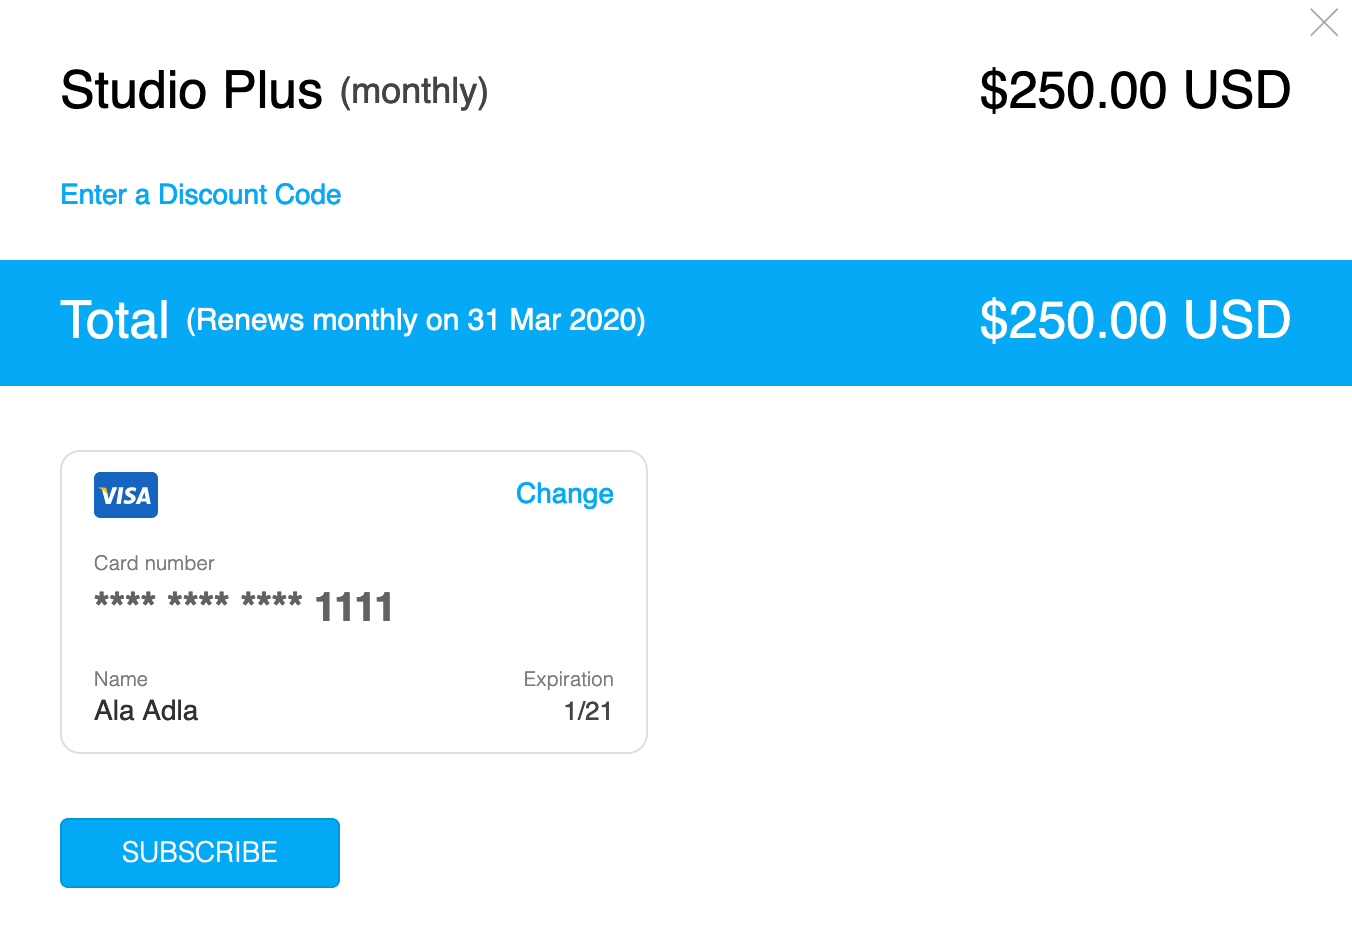The width and height of the screenshot is (1352, 936).
Task: Select the masked card number ending 1111
Action: (x=244, y=607)
